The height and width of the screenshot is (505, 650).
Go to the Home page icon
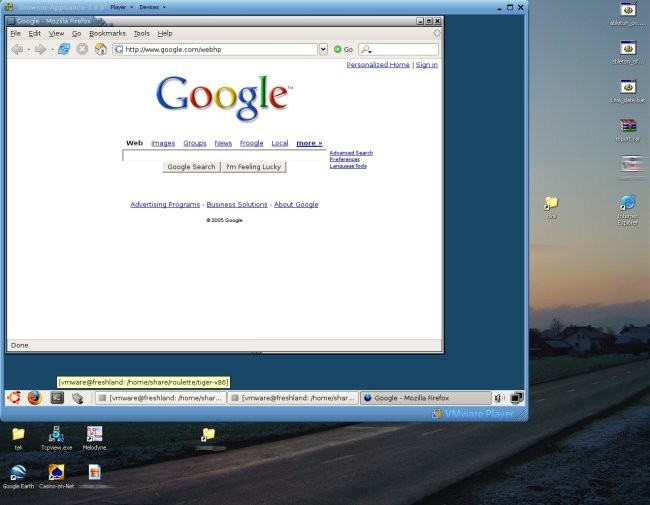pos(101,49)
